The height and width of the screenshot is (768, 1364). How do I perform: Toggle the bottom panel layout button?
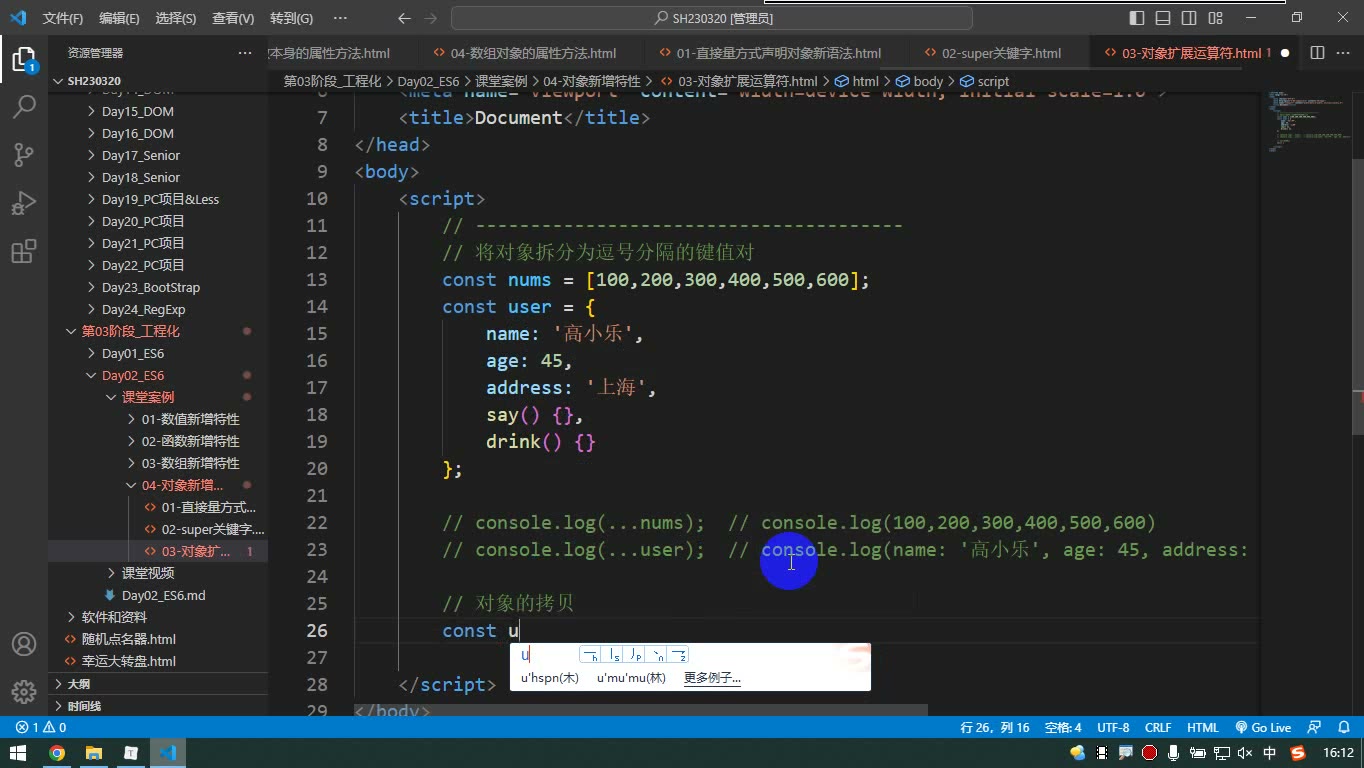click(x=1163, y=18)
